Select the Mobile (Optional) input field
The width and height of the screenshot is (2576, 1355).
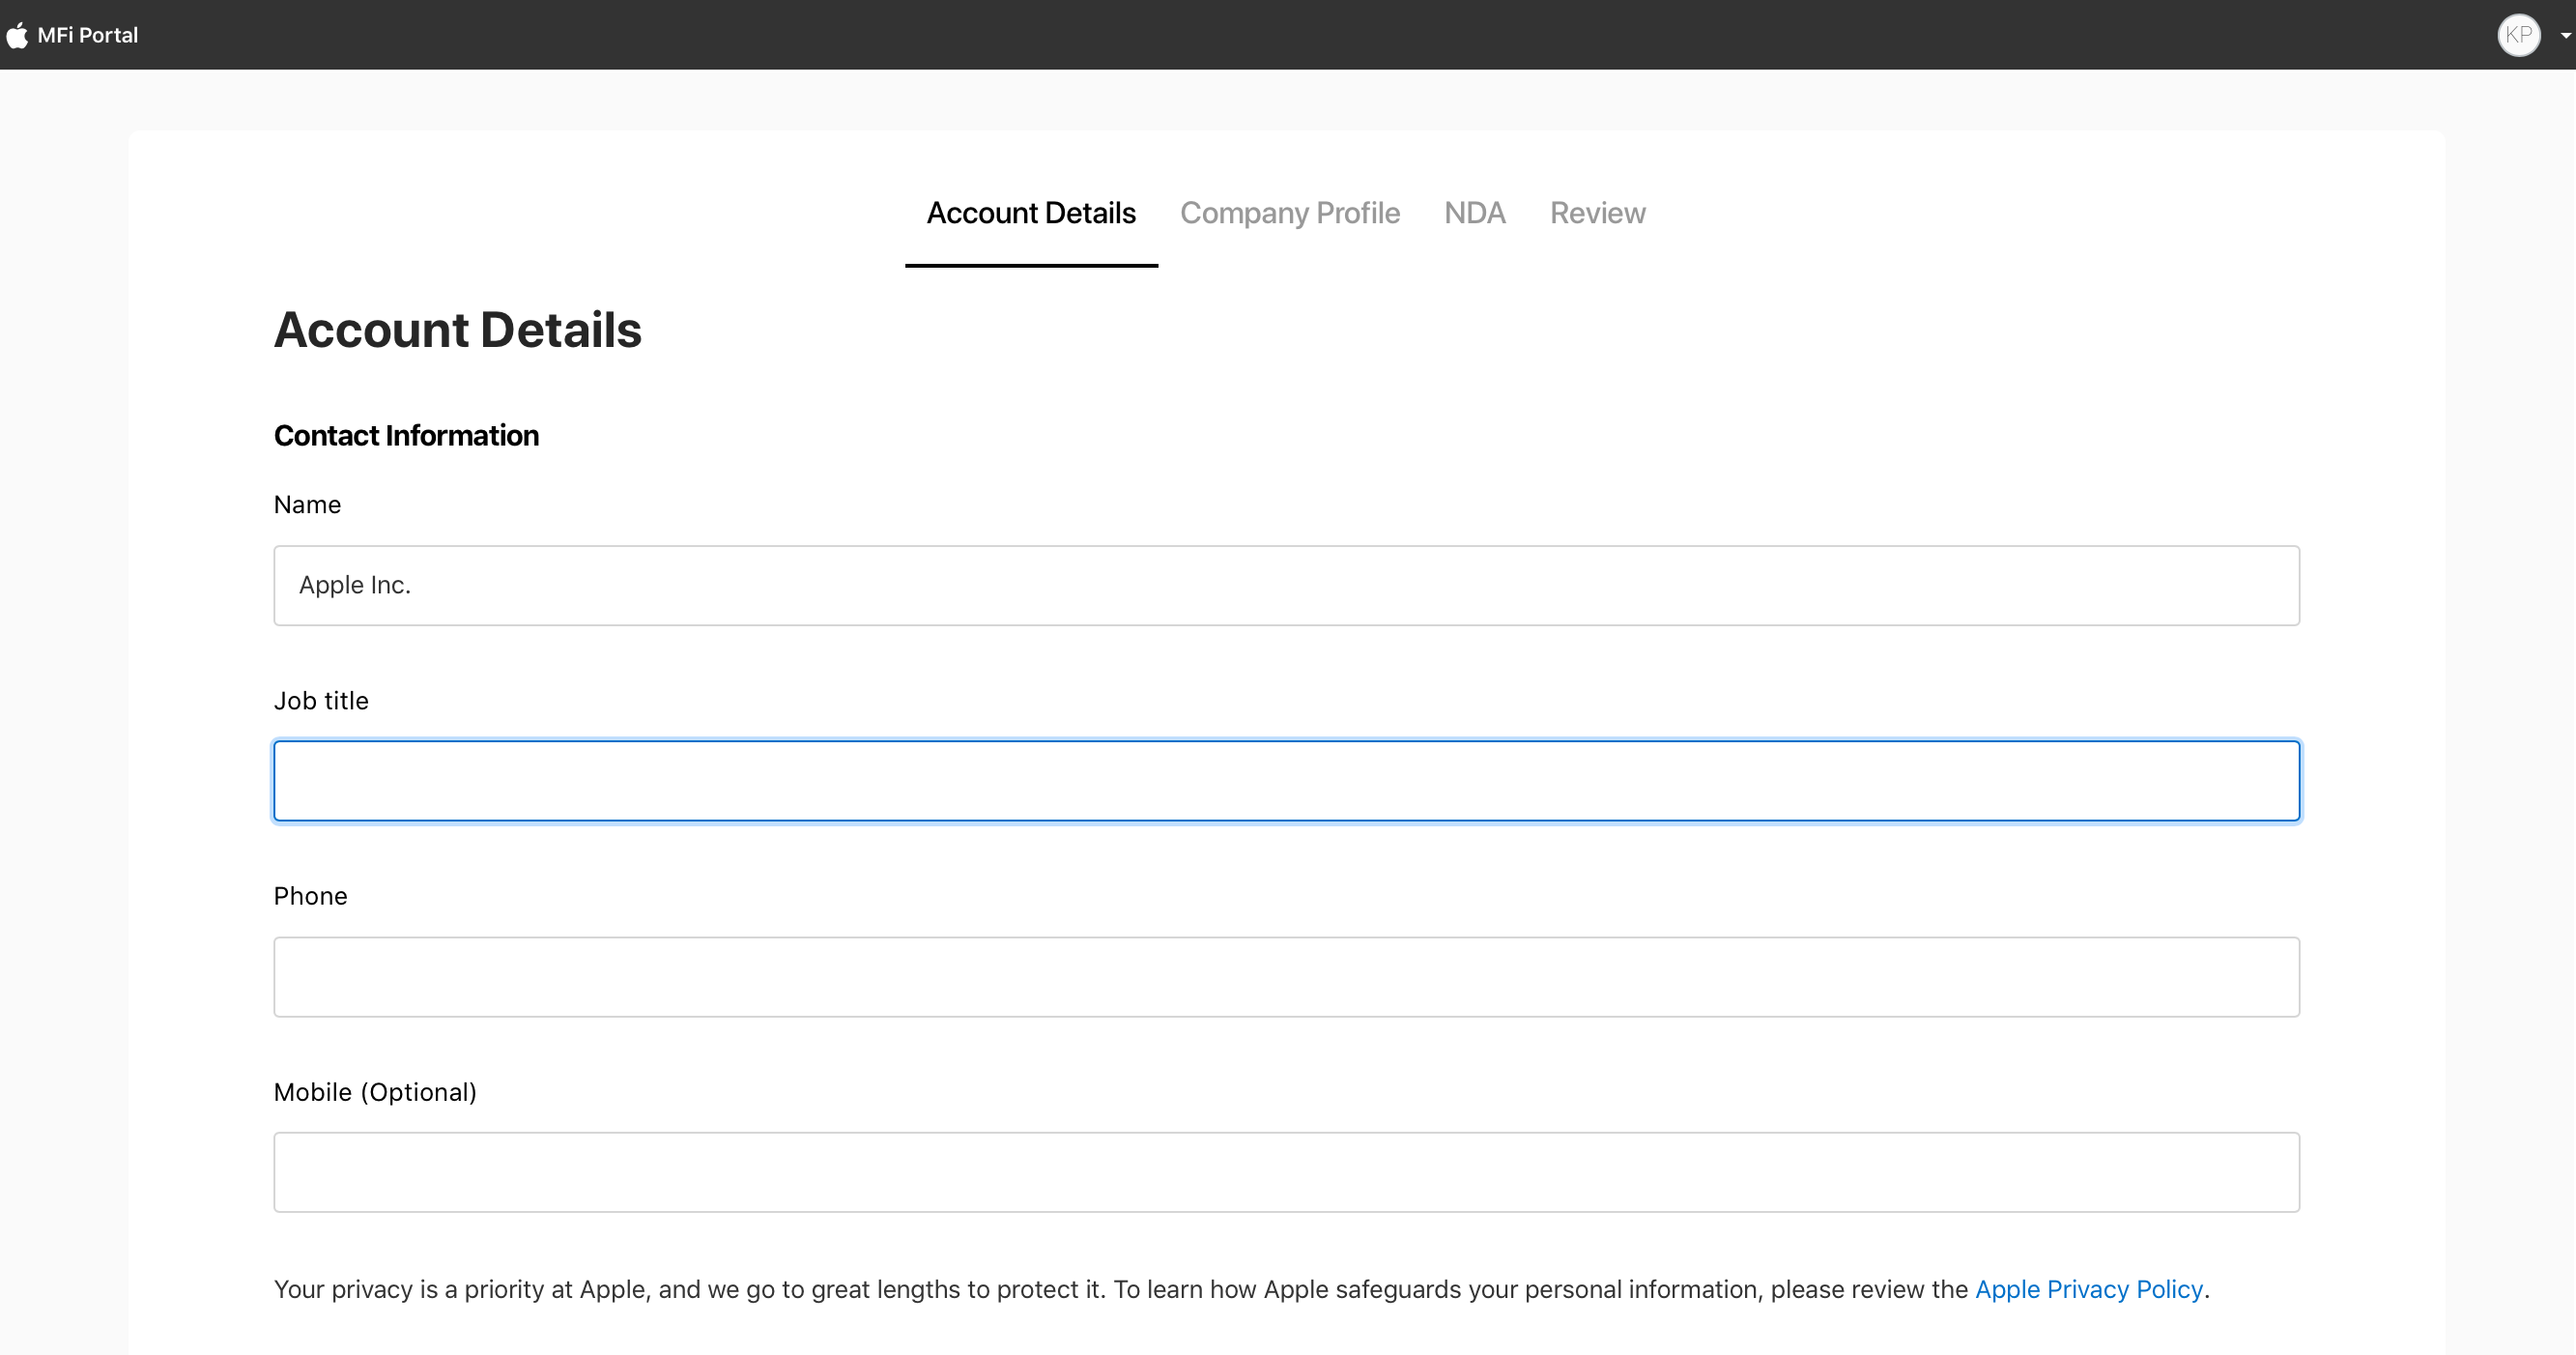tap(1286, 1172)
